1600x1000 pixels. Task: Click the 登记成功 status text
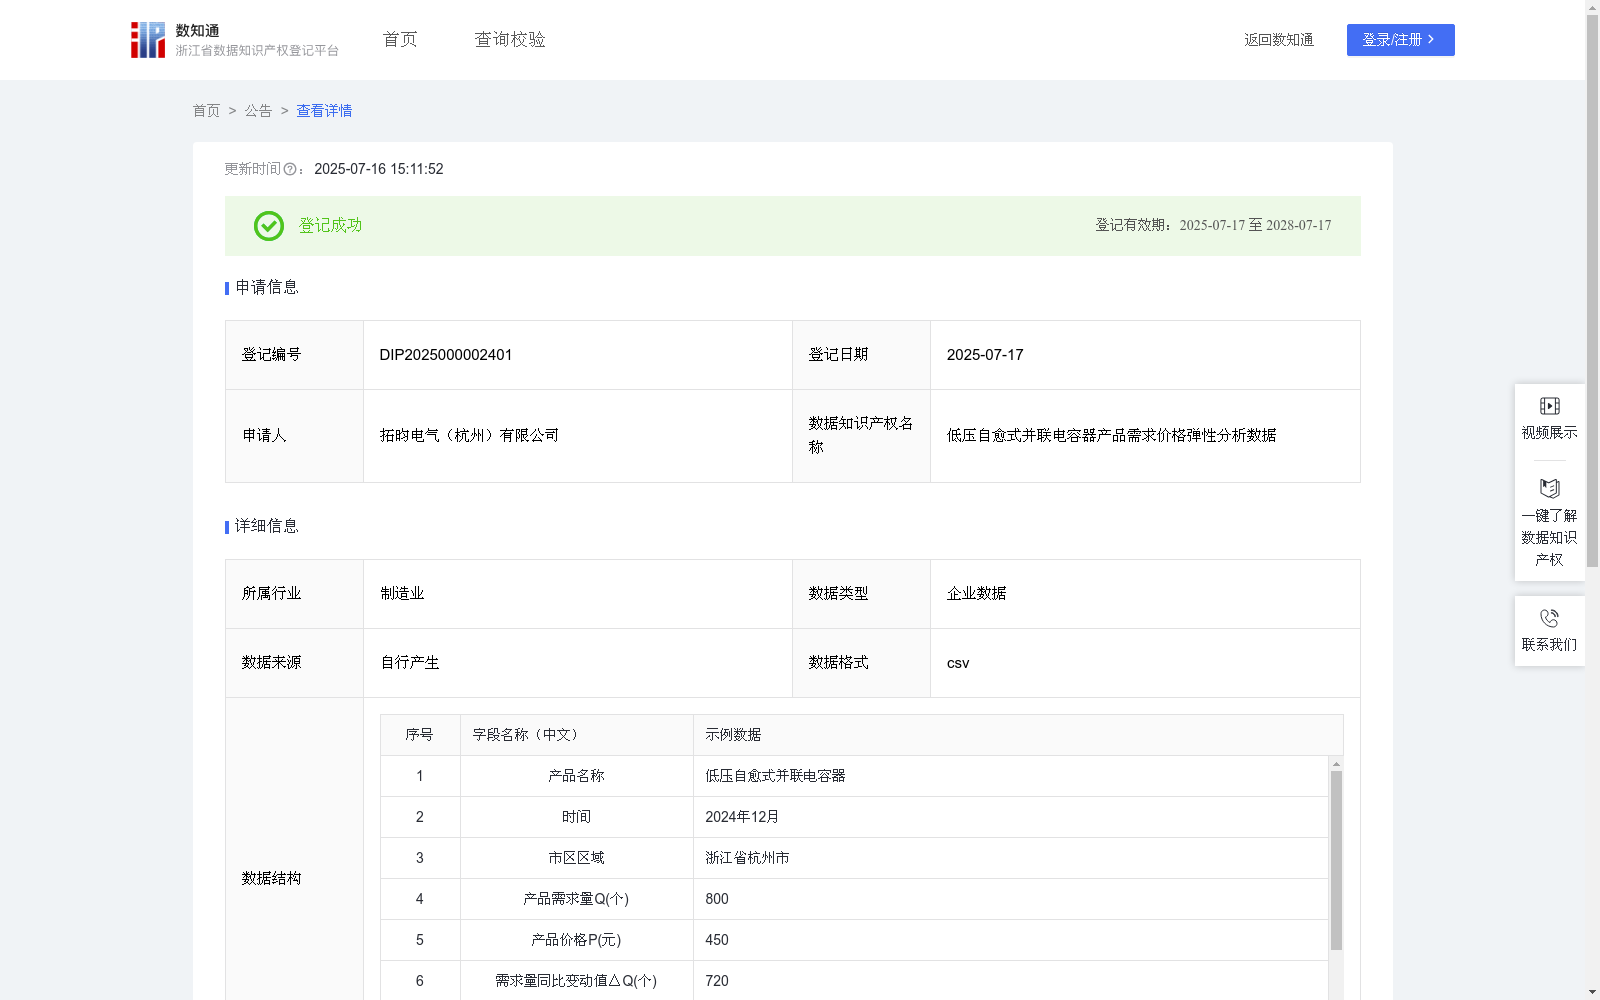click(x=330, y=226)
